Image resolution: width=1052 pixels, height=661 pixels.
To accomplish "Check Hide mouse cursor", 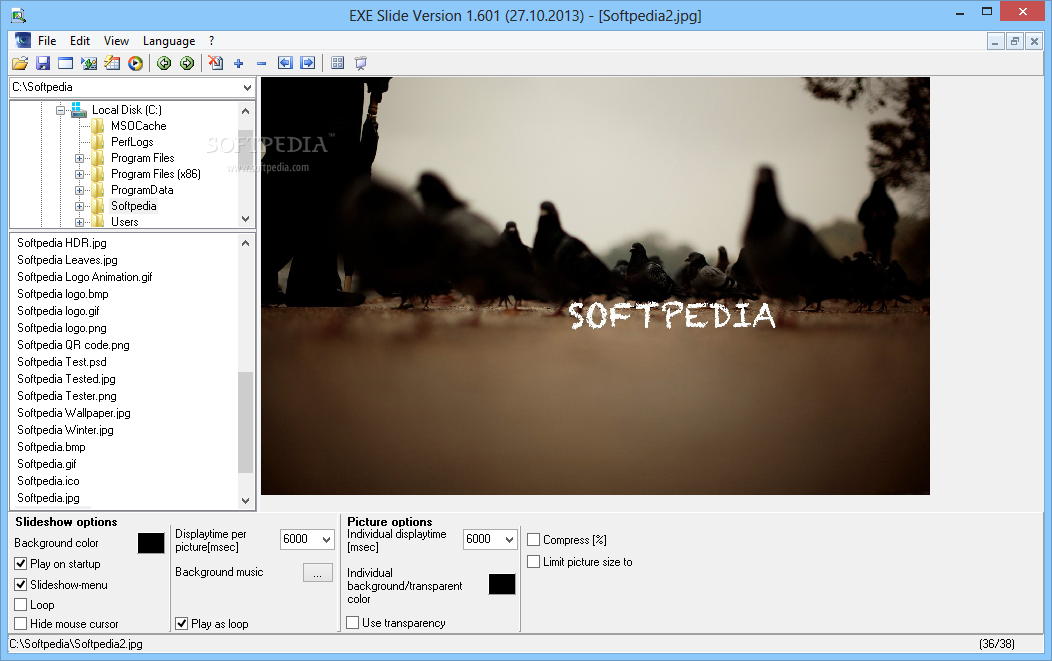I will [x=21, y=623].
